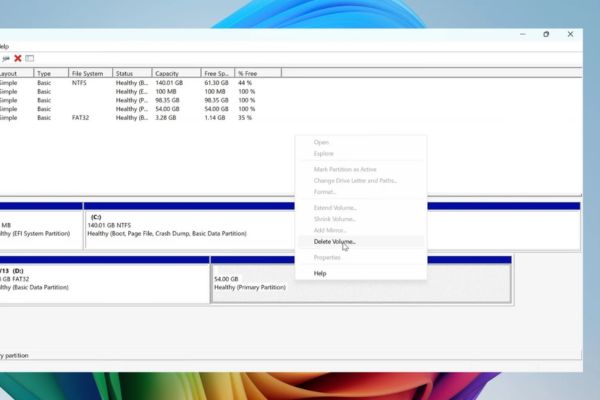Click the toolbar icon right of the red X
The image size is (600, 400).
pyautogui.click(x=29, y=58)
